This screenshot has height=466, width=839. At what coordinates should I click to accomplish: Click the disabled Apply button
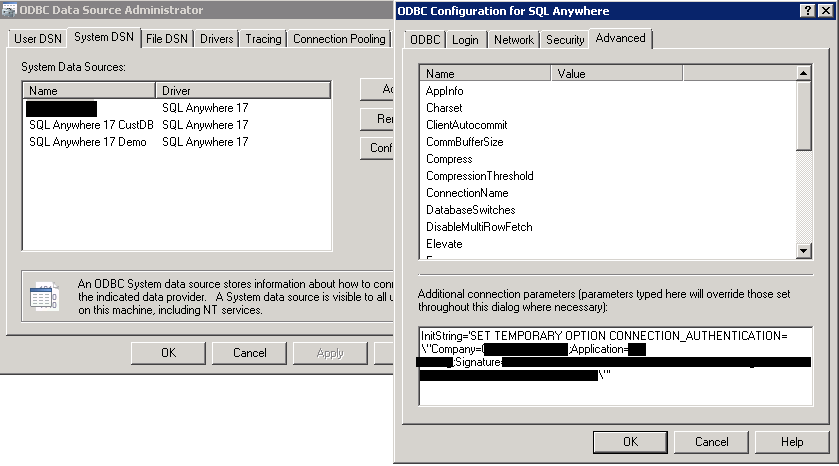tap(330, 353)
